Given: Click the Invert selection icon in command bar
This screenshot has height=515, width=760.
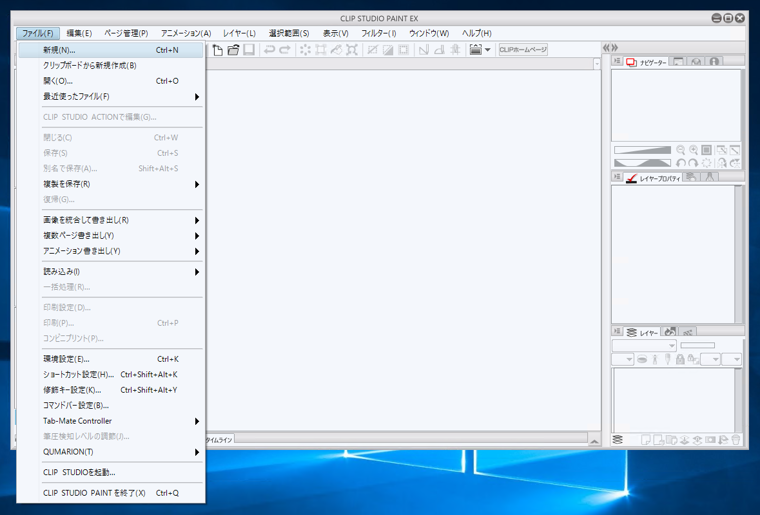Looking at the screenshot, I should [388, 49].
